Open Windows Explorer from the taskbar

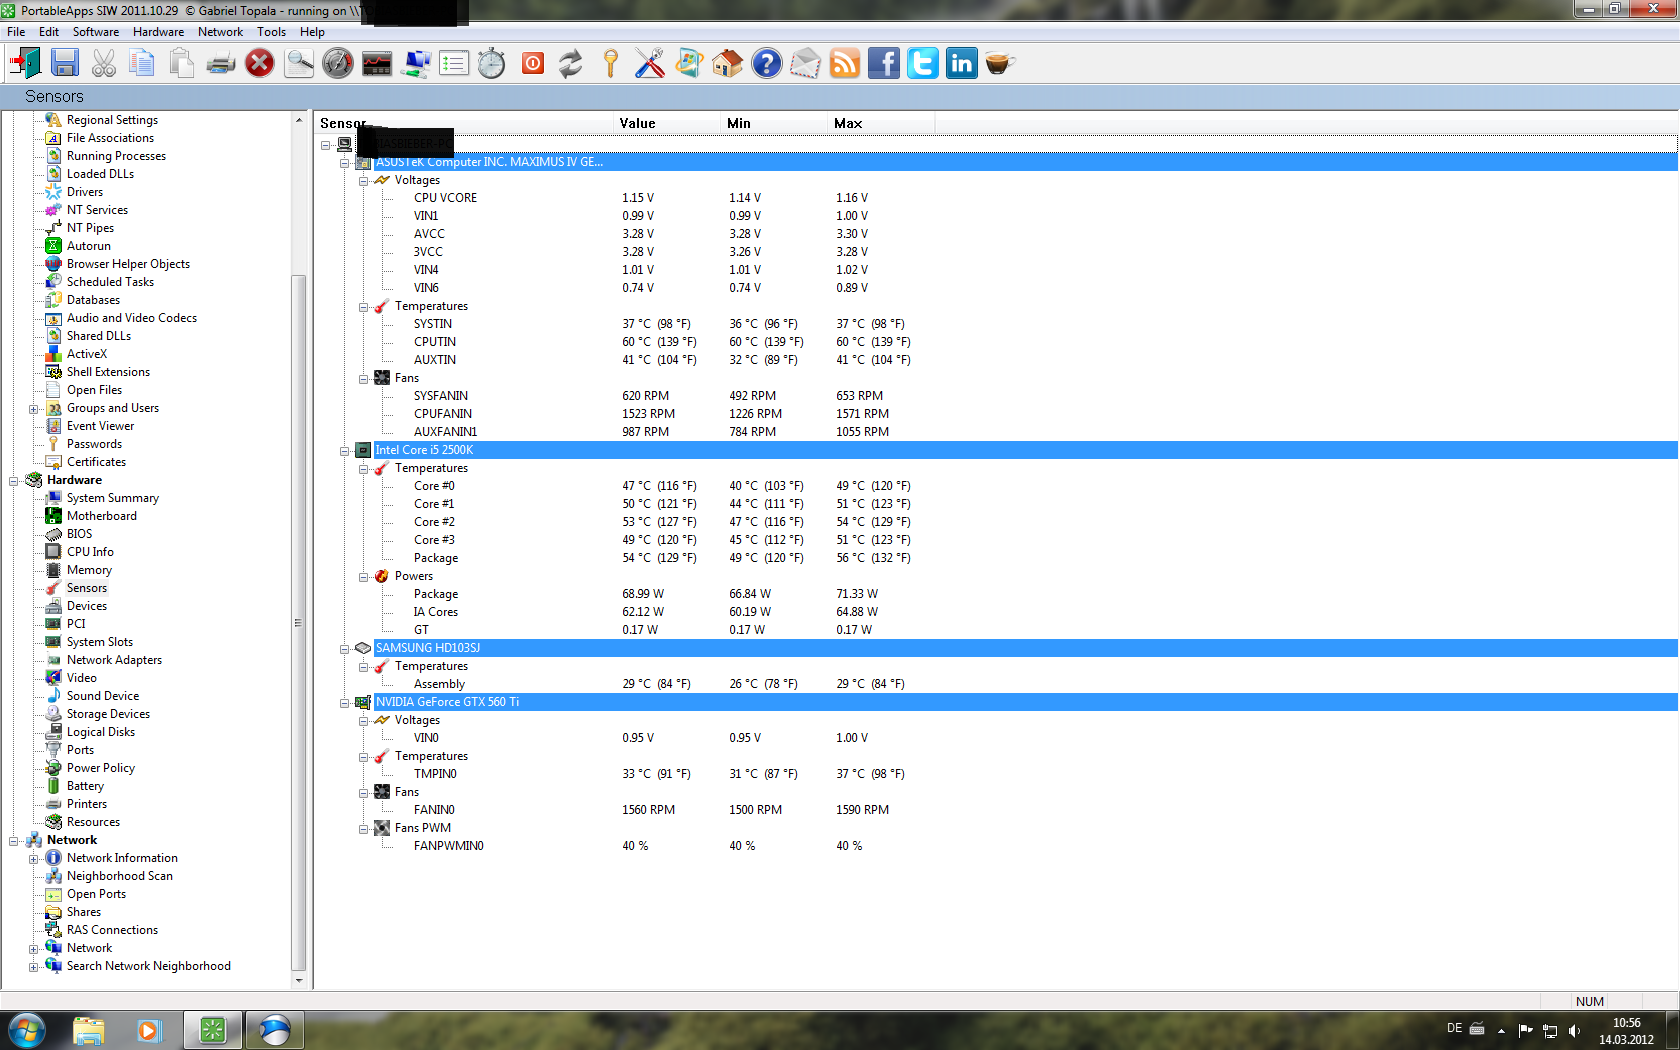coord(89,1030)
